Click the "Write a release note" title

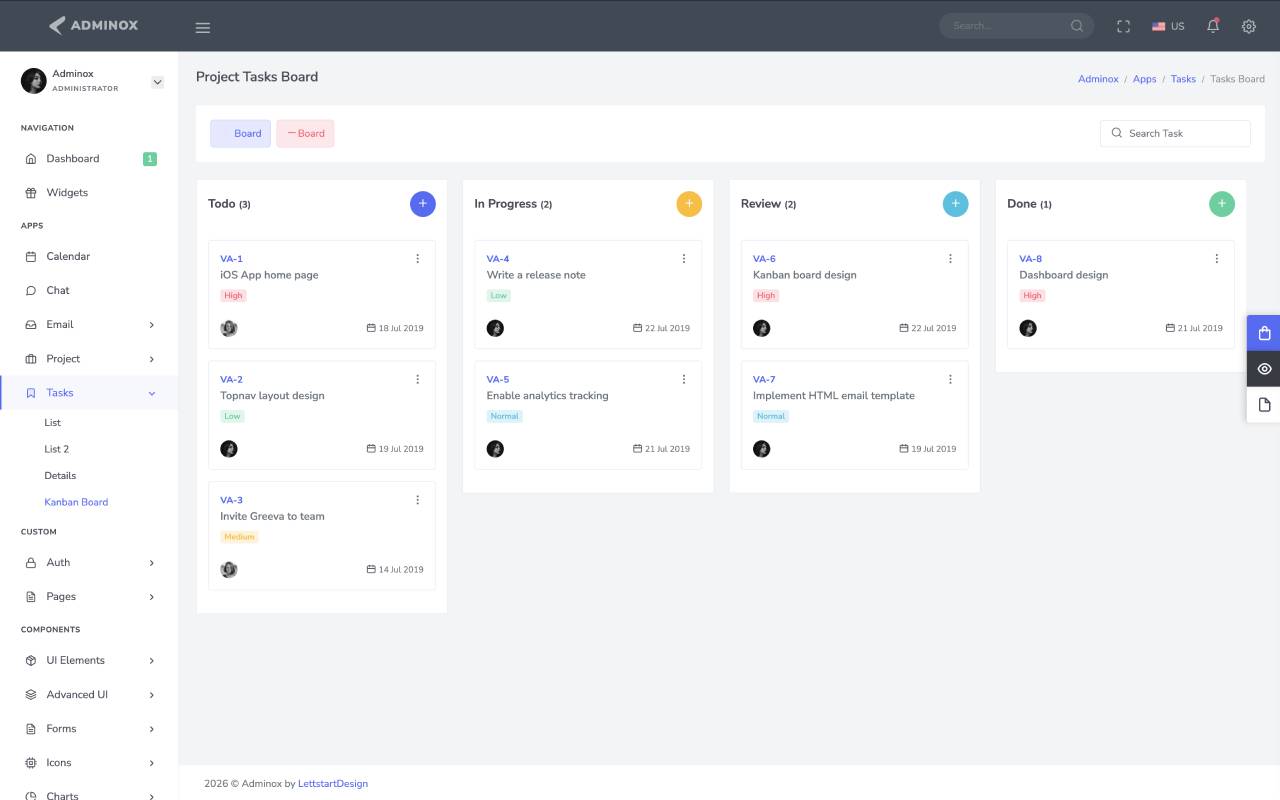pyautogui.click(x=536, y=275)
